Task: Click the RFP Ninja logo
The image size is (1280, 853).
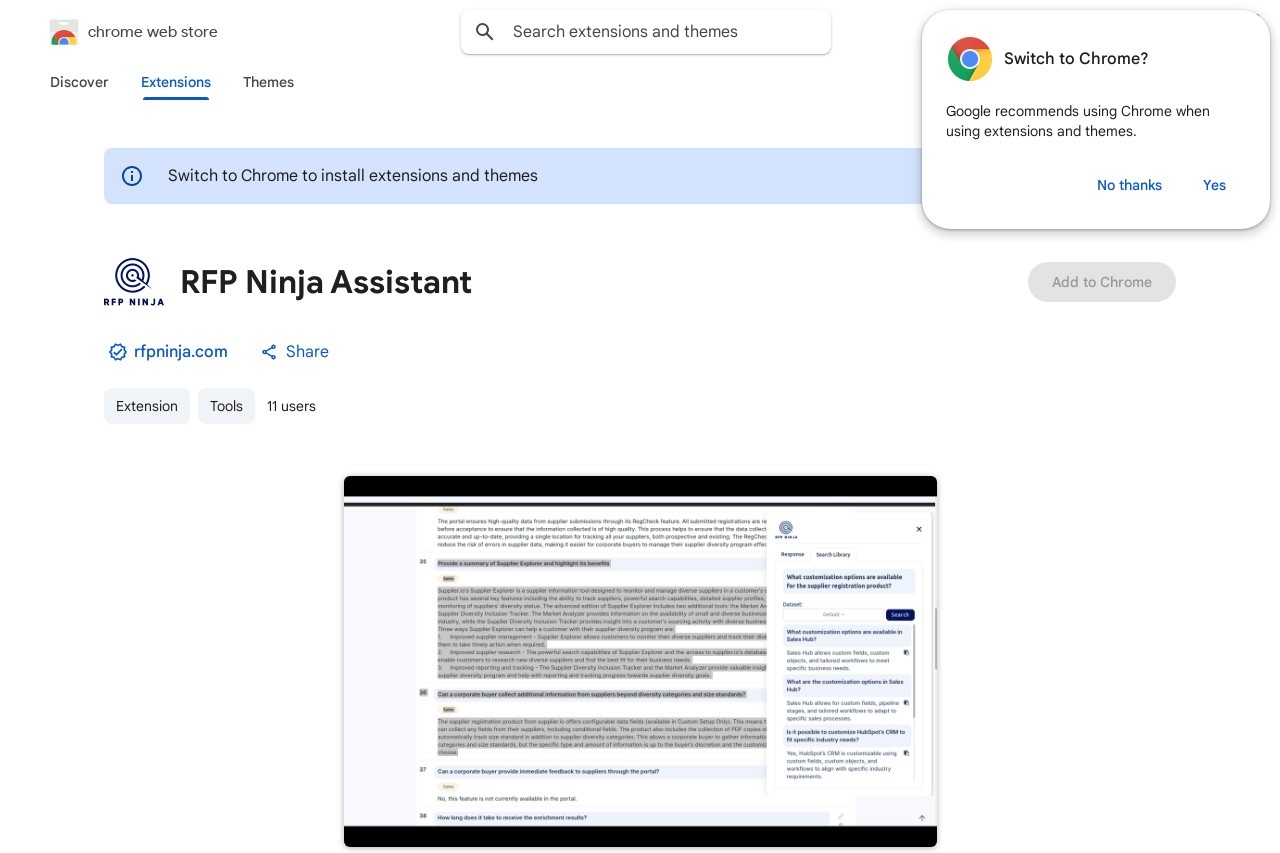Action: point(133,282)
